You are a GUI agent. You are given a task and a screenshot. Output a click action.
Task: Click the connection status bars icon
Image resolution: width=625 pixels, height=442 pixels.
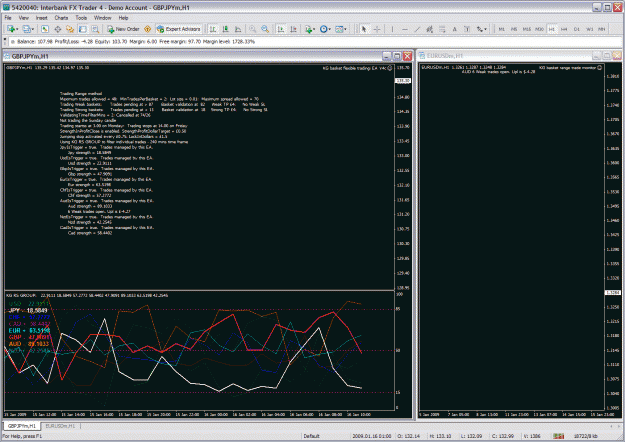pyautogui.click(x=559, y=436)
